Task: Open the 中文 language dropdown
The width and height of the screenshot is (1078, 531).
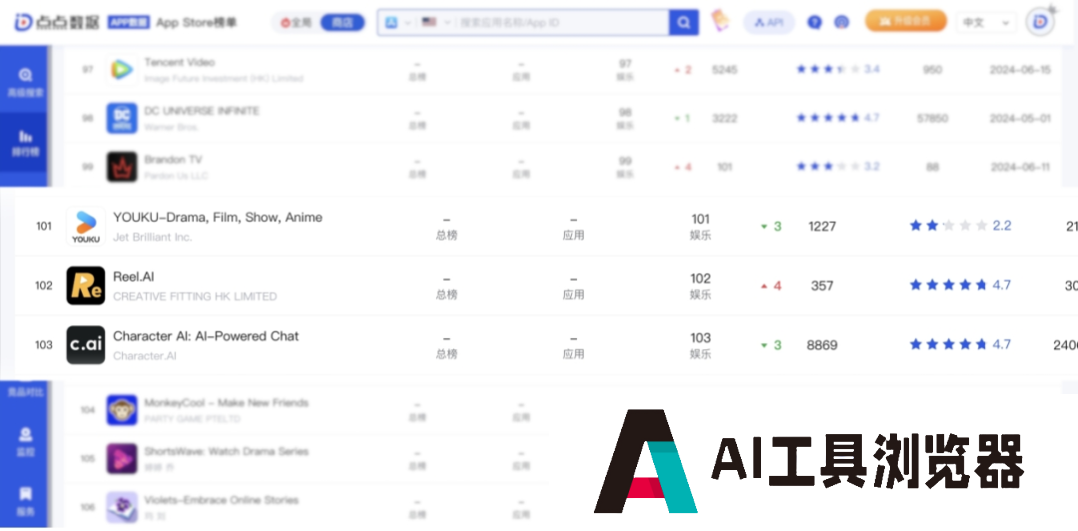Action: 986,23
